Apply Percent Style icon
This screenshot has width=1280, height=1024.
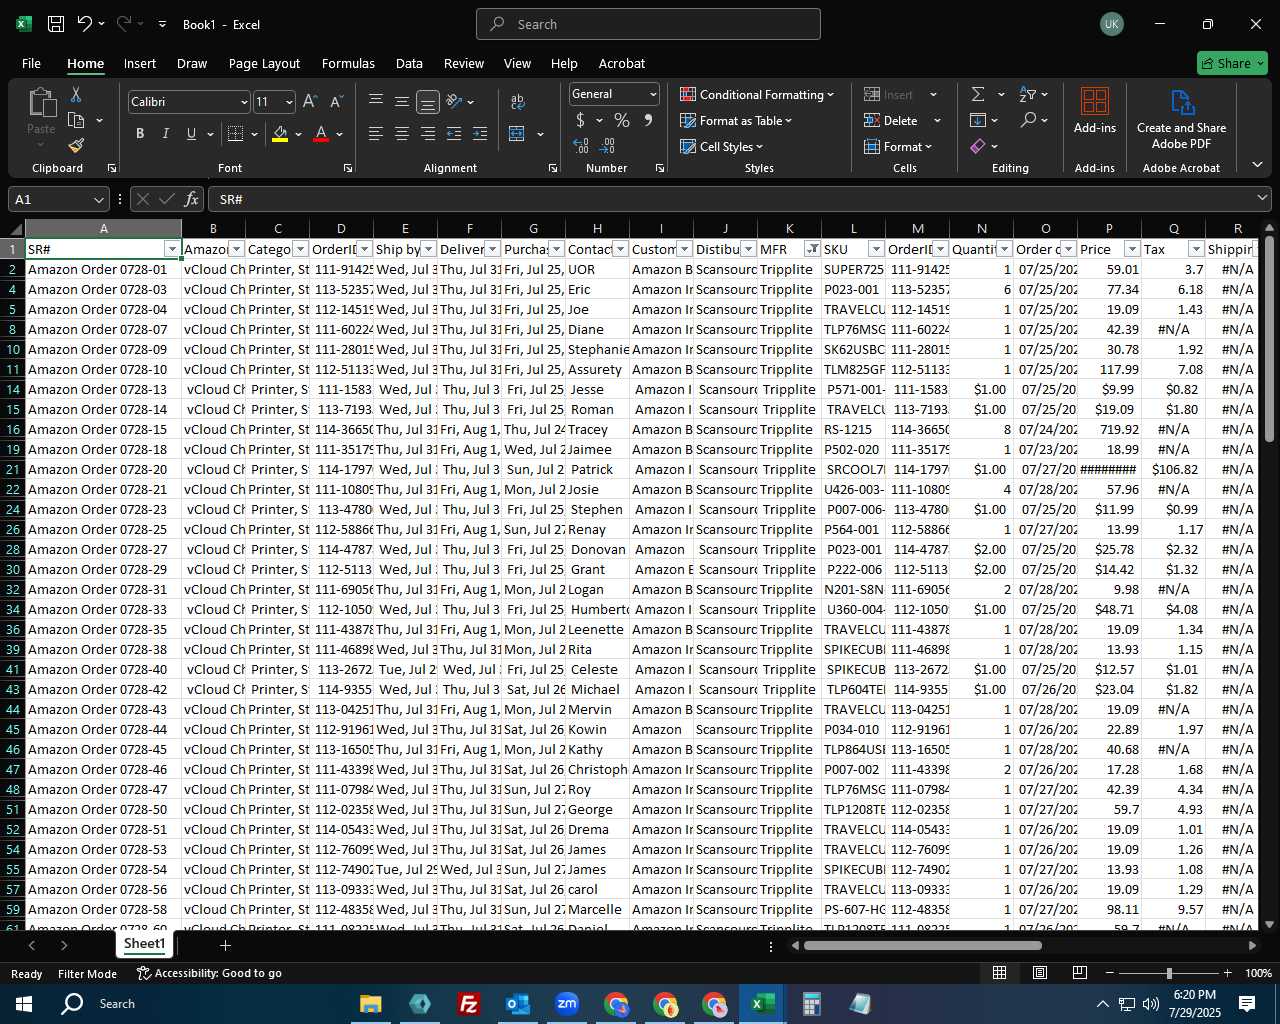(x=622, y=120)
